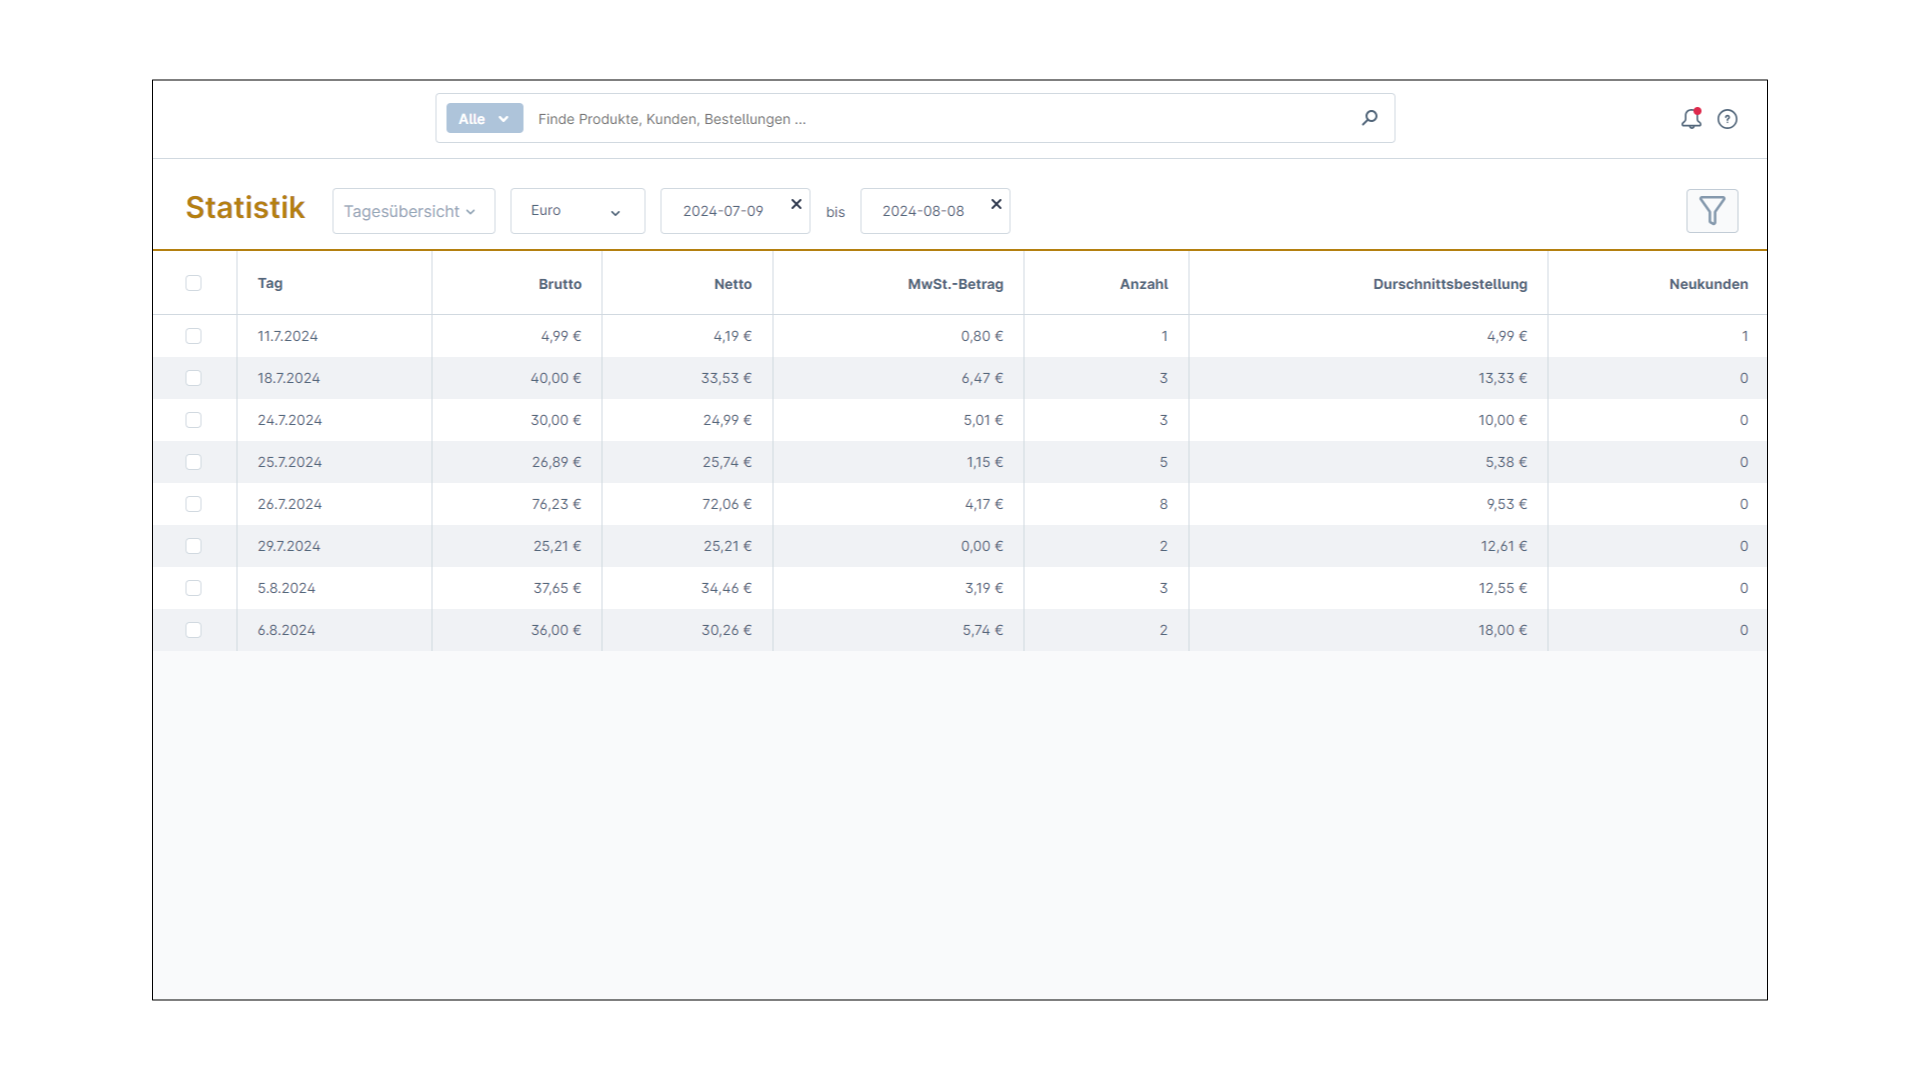Click the MwSt.-Betrag value 1,15 €
Viewport: 1920px width, 1080px height.
985,462
